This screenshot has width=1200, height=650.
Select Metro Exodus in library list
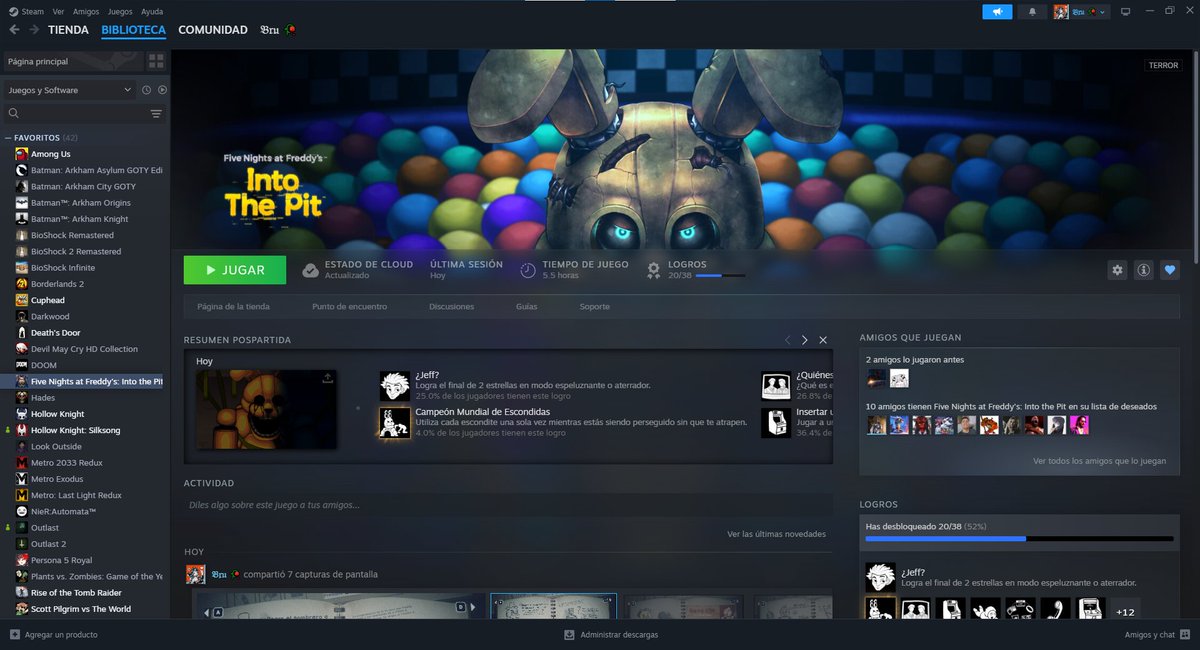pyautogui.click(x=58, y=479)
